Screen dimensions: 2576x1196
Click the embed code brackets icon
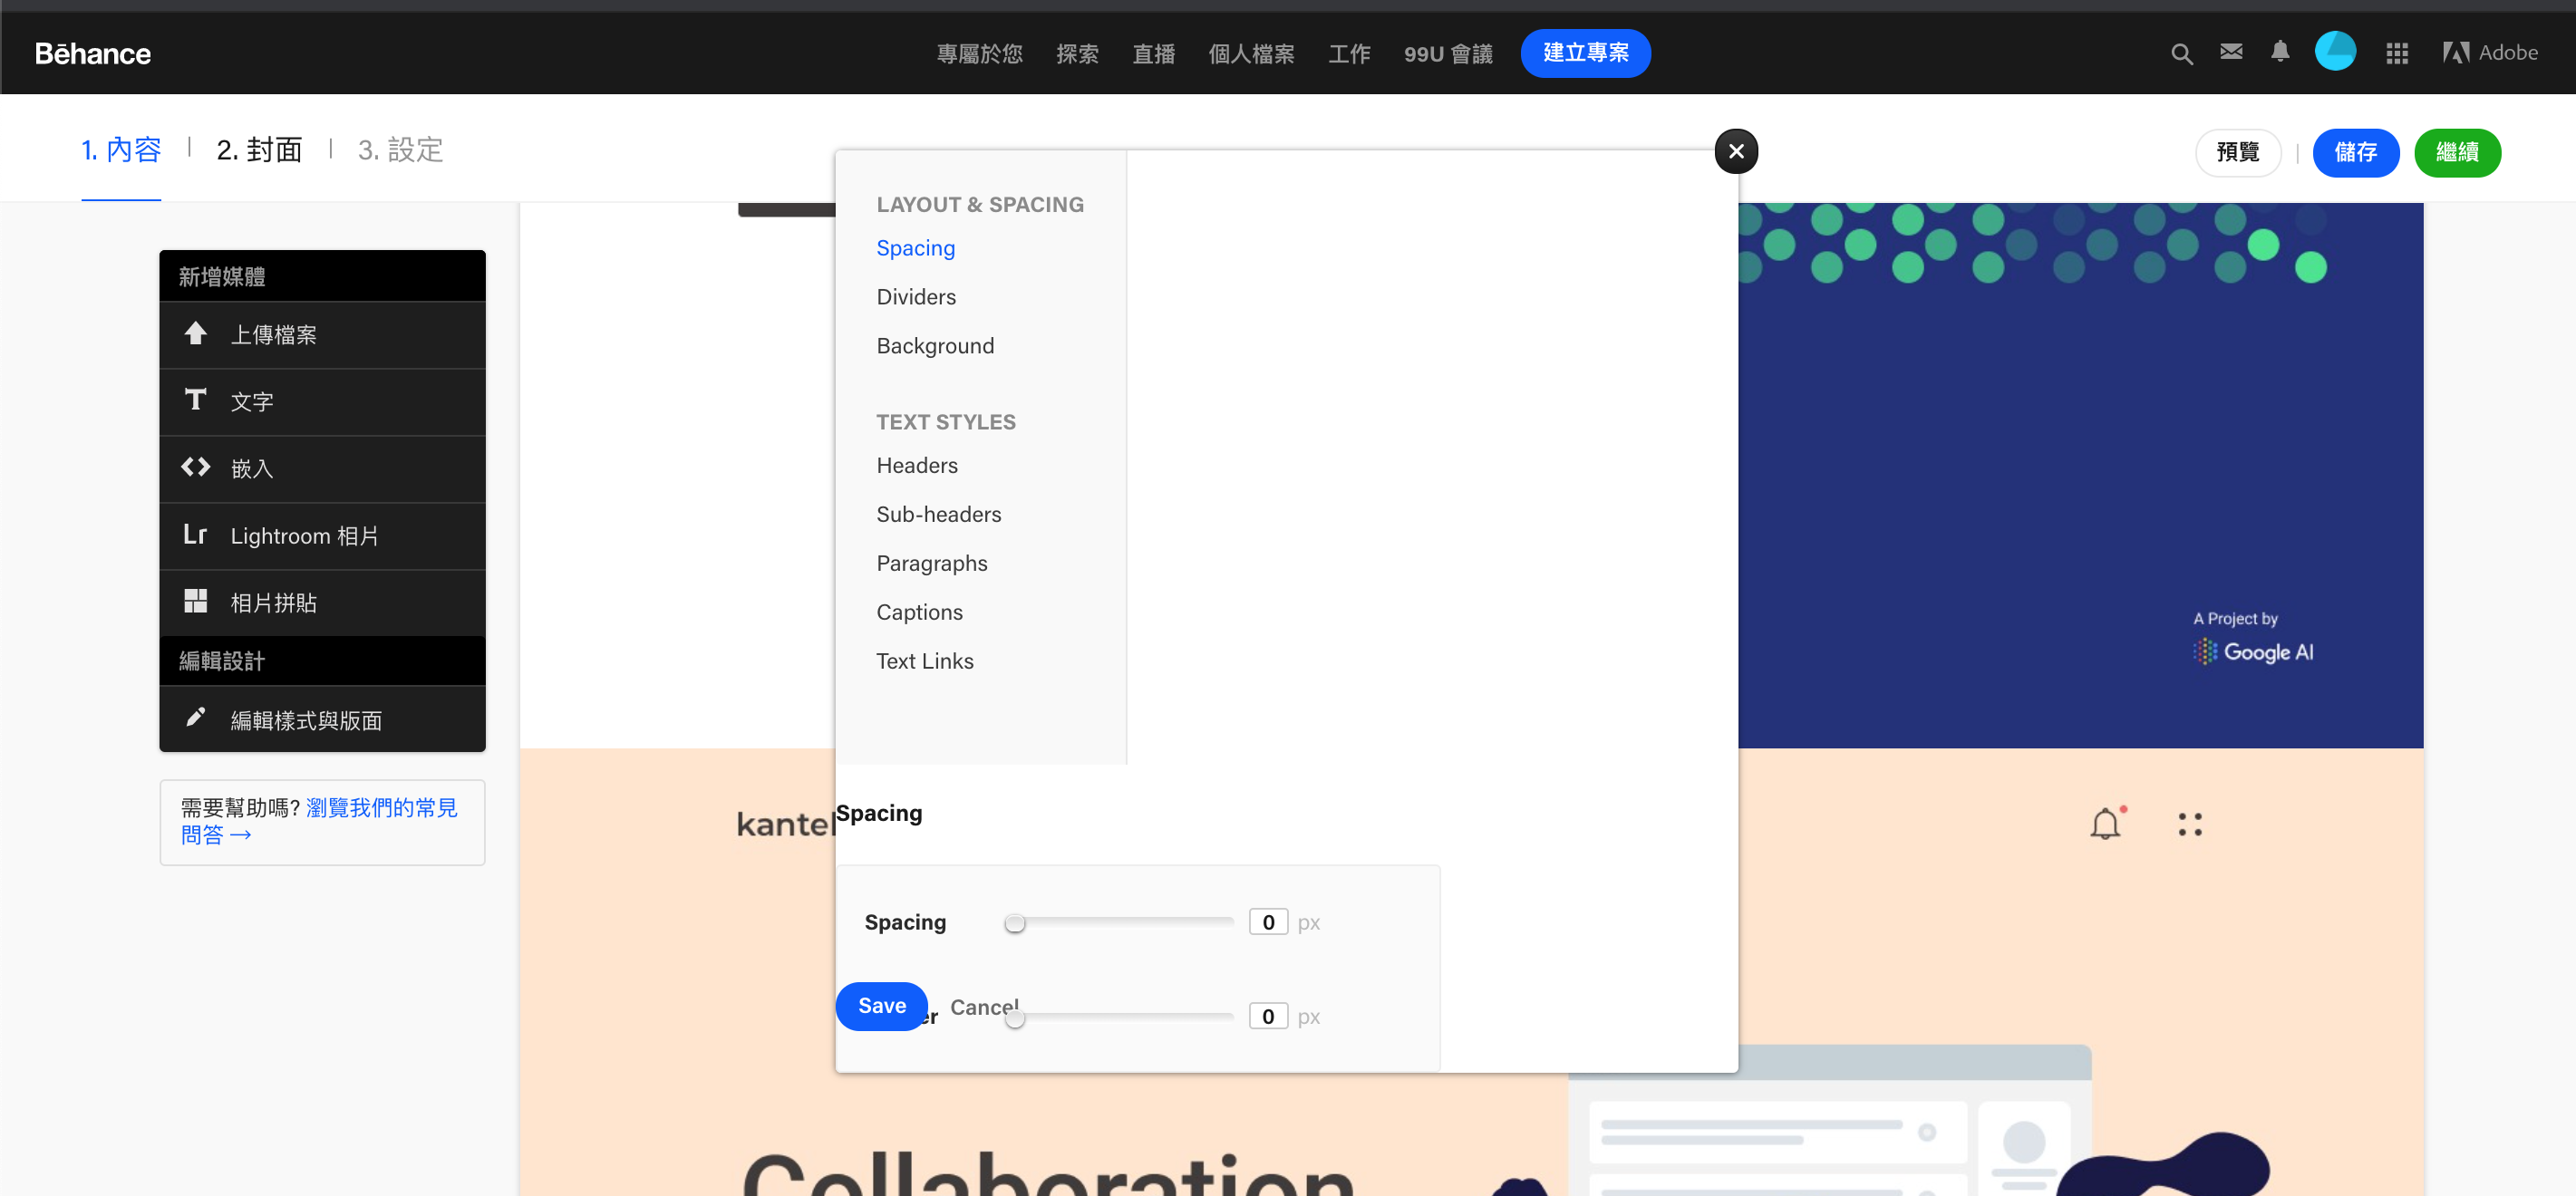[196, 468]
